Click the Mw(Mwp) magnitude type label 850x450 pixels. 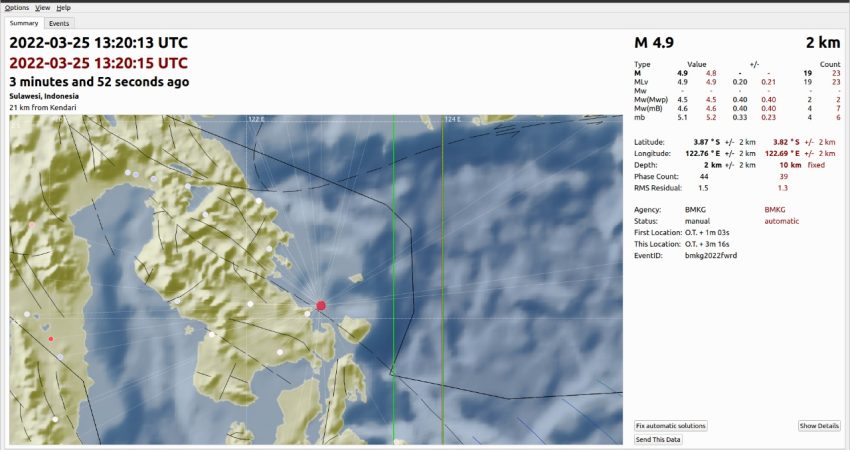pyautogui.click(x=651, y=100)
